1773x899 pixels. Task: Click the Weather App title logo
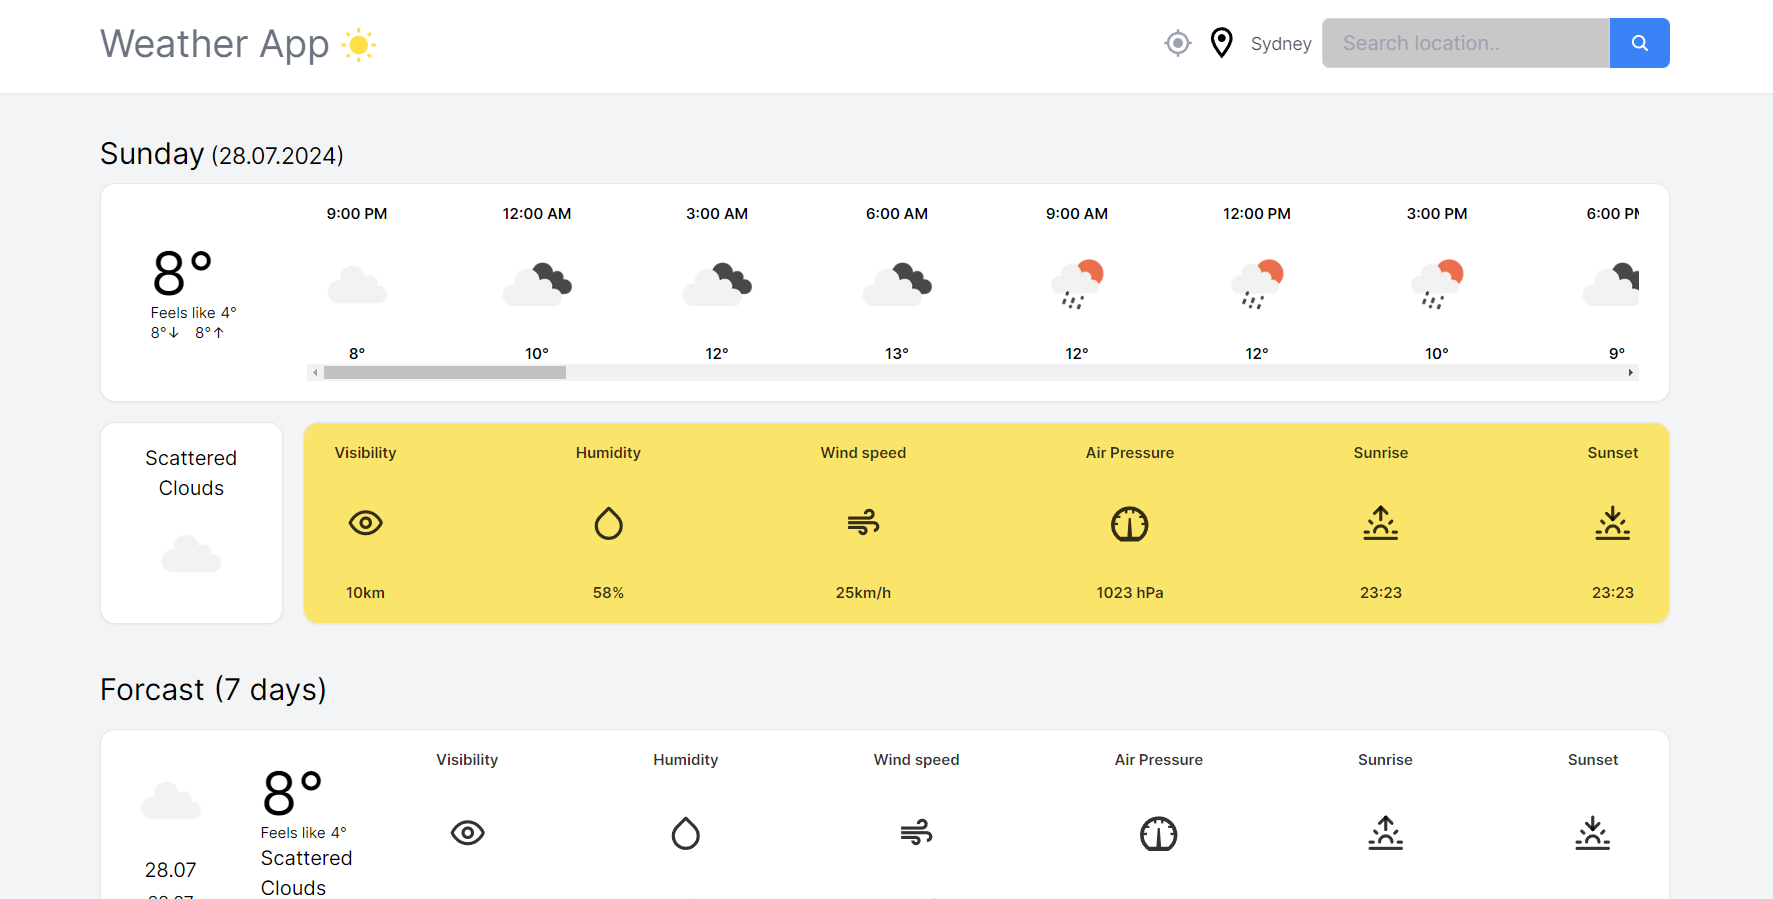pos(215,44)
